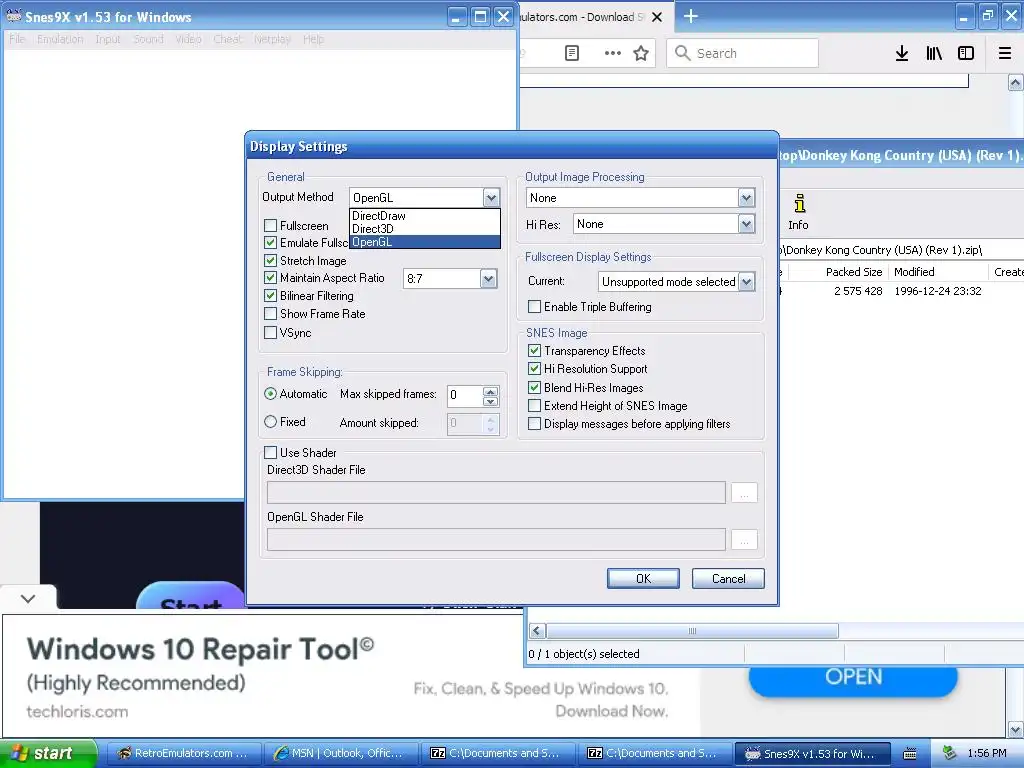The height and width of the screenshot is (768, 1024).
Task: Open Firefox downloads arrow icon
Action: (901, 53)
